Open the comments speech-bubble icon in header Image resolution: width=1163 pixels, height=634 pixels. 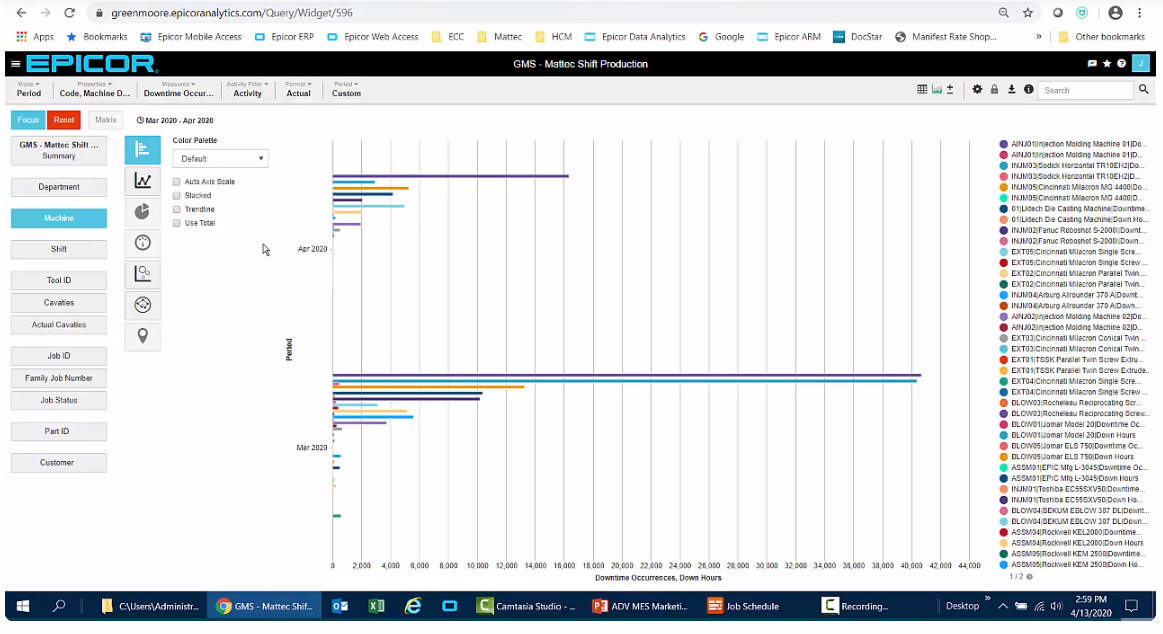pyautogui.click(x=1092, y=64)
